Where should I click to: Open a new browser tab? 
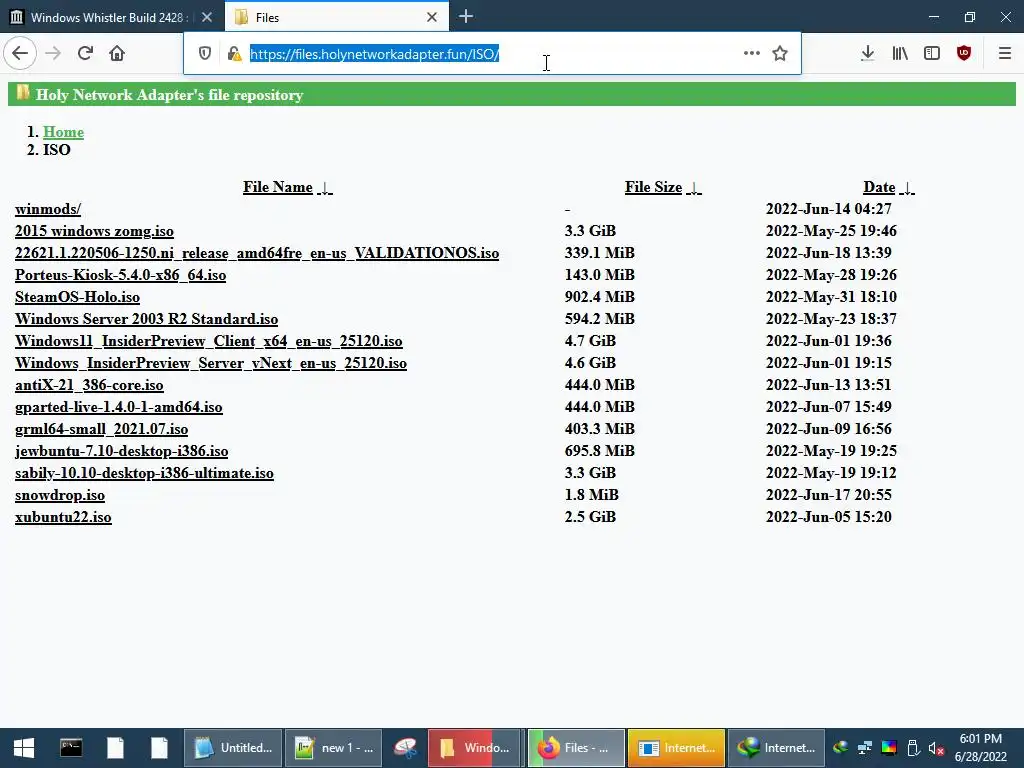(x=466, y=16)
